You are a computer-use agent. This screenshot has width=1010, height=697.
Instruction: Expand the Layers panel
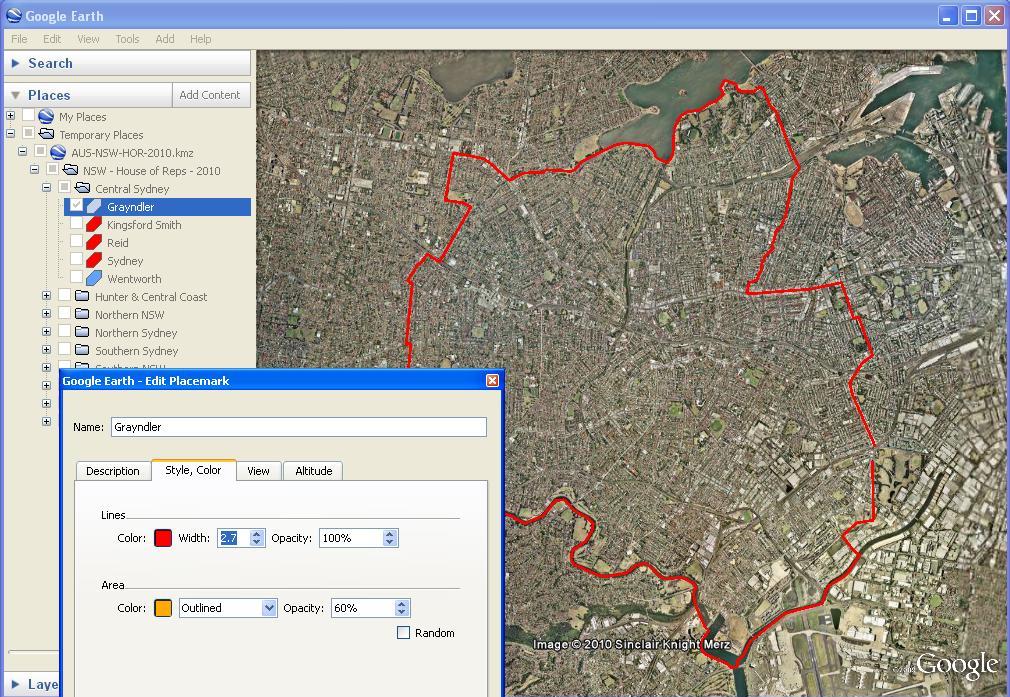tap(15, 684)
